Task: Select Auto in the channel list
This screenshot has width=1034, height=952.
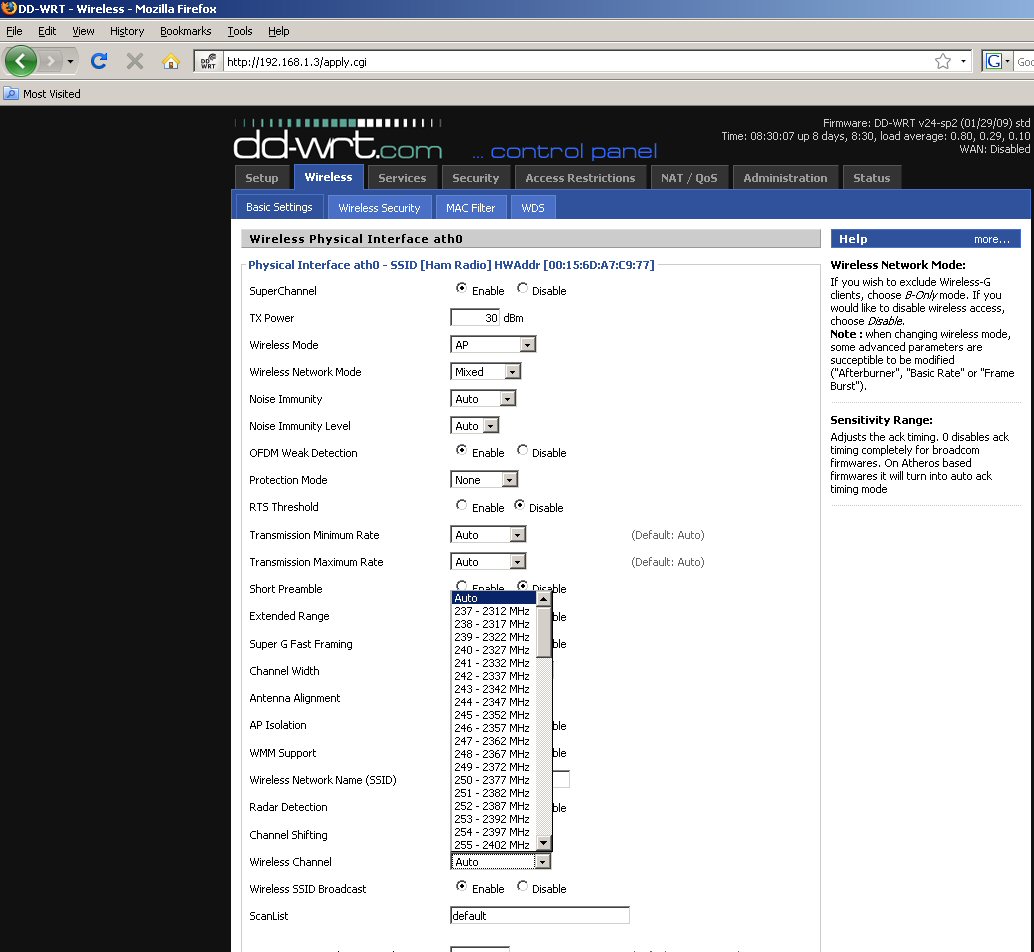Action: [x=494, y=598]
